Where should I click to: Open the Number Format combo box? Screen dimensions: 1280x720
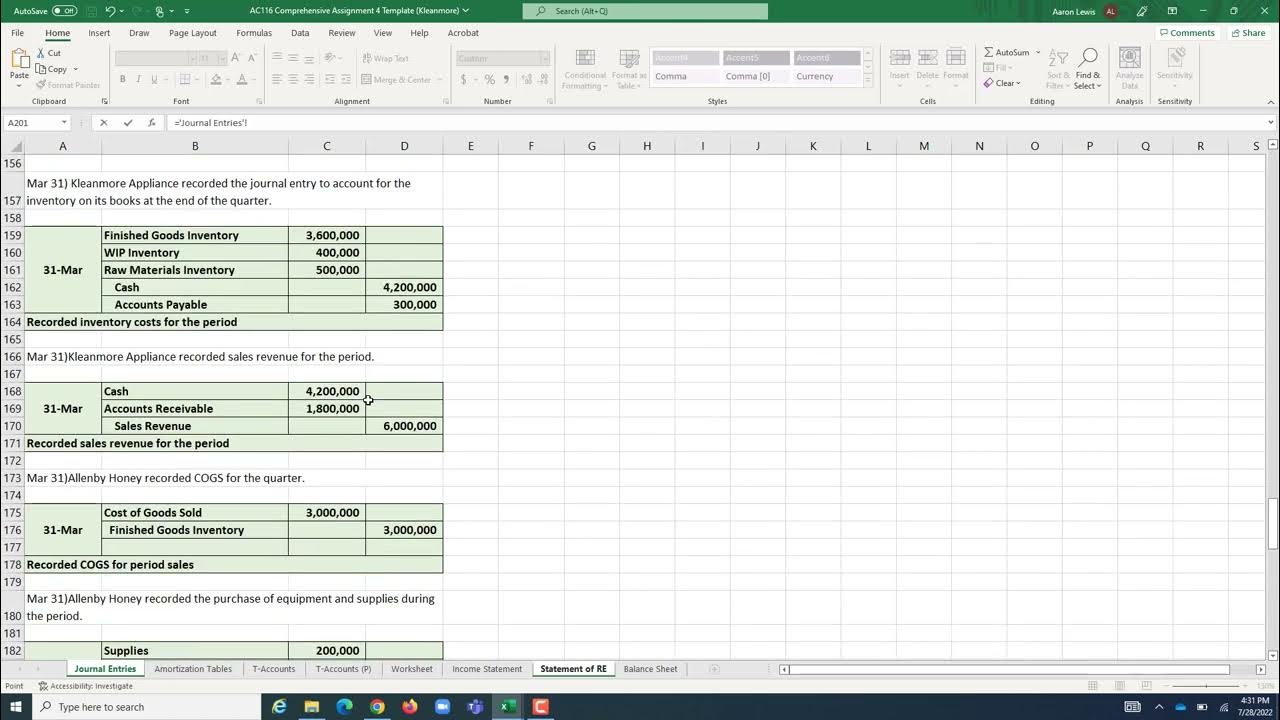(503, 58)
